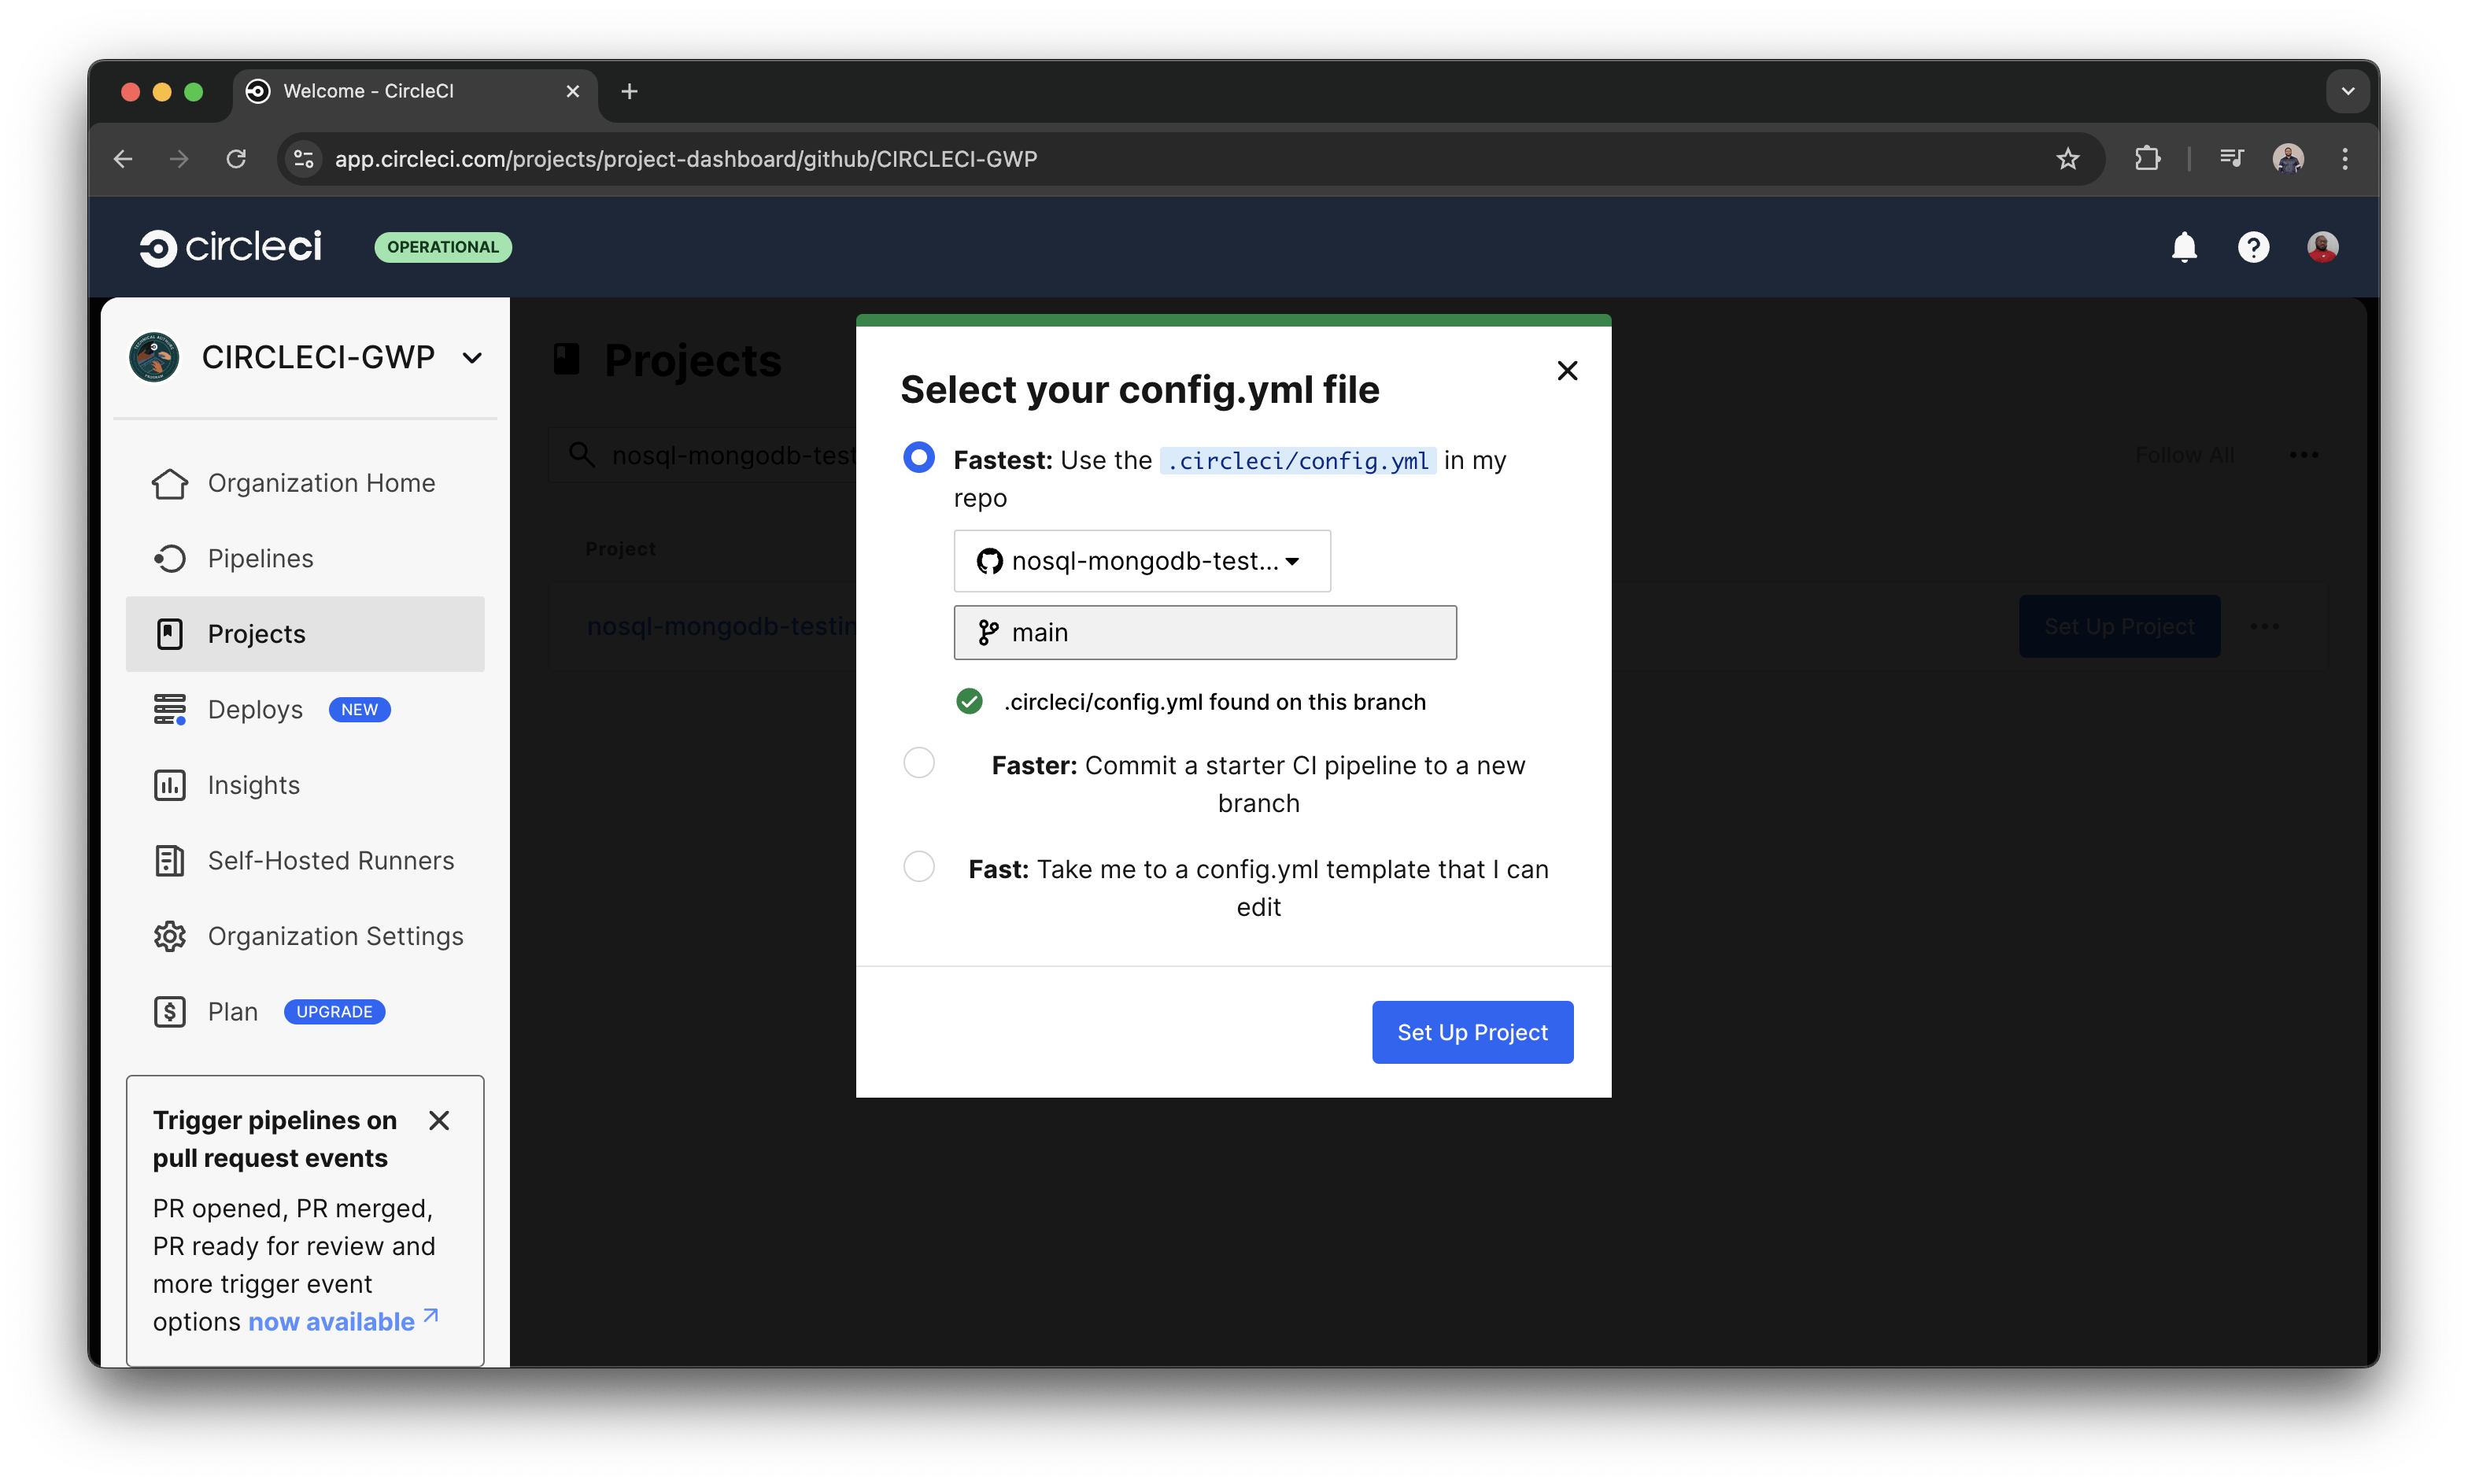
Task: Open Insights from the sidebar
Action: point(254,784)
